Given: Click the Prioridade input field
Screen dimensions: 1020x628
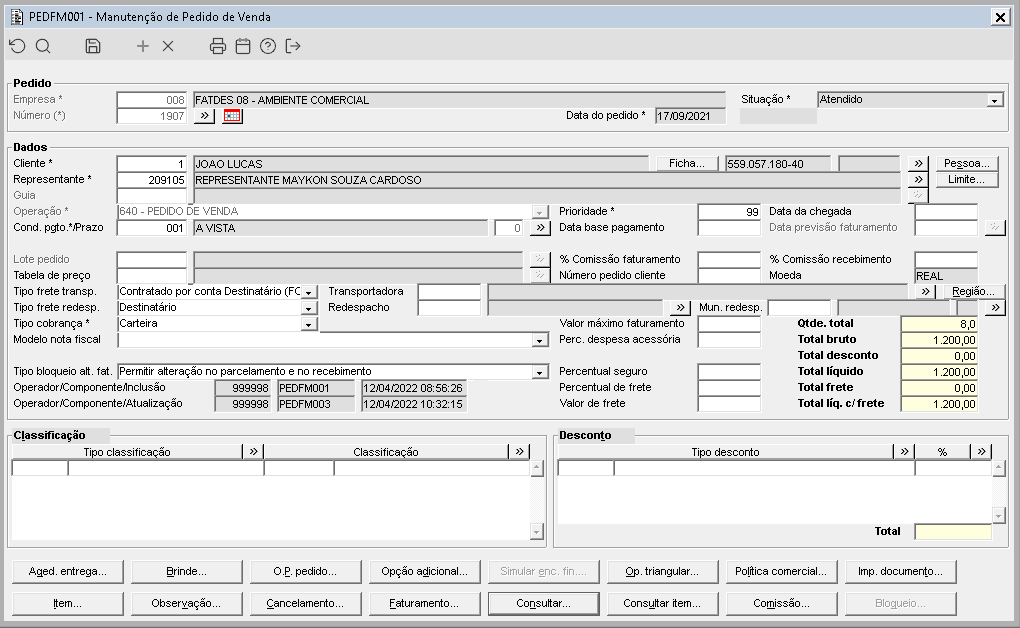Looking at the screenshot, I should pos(729,212).
